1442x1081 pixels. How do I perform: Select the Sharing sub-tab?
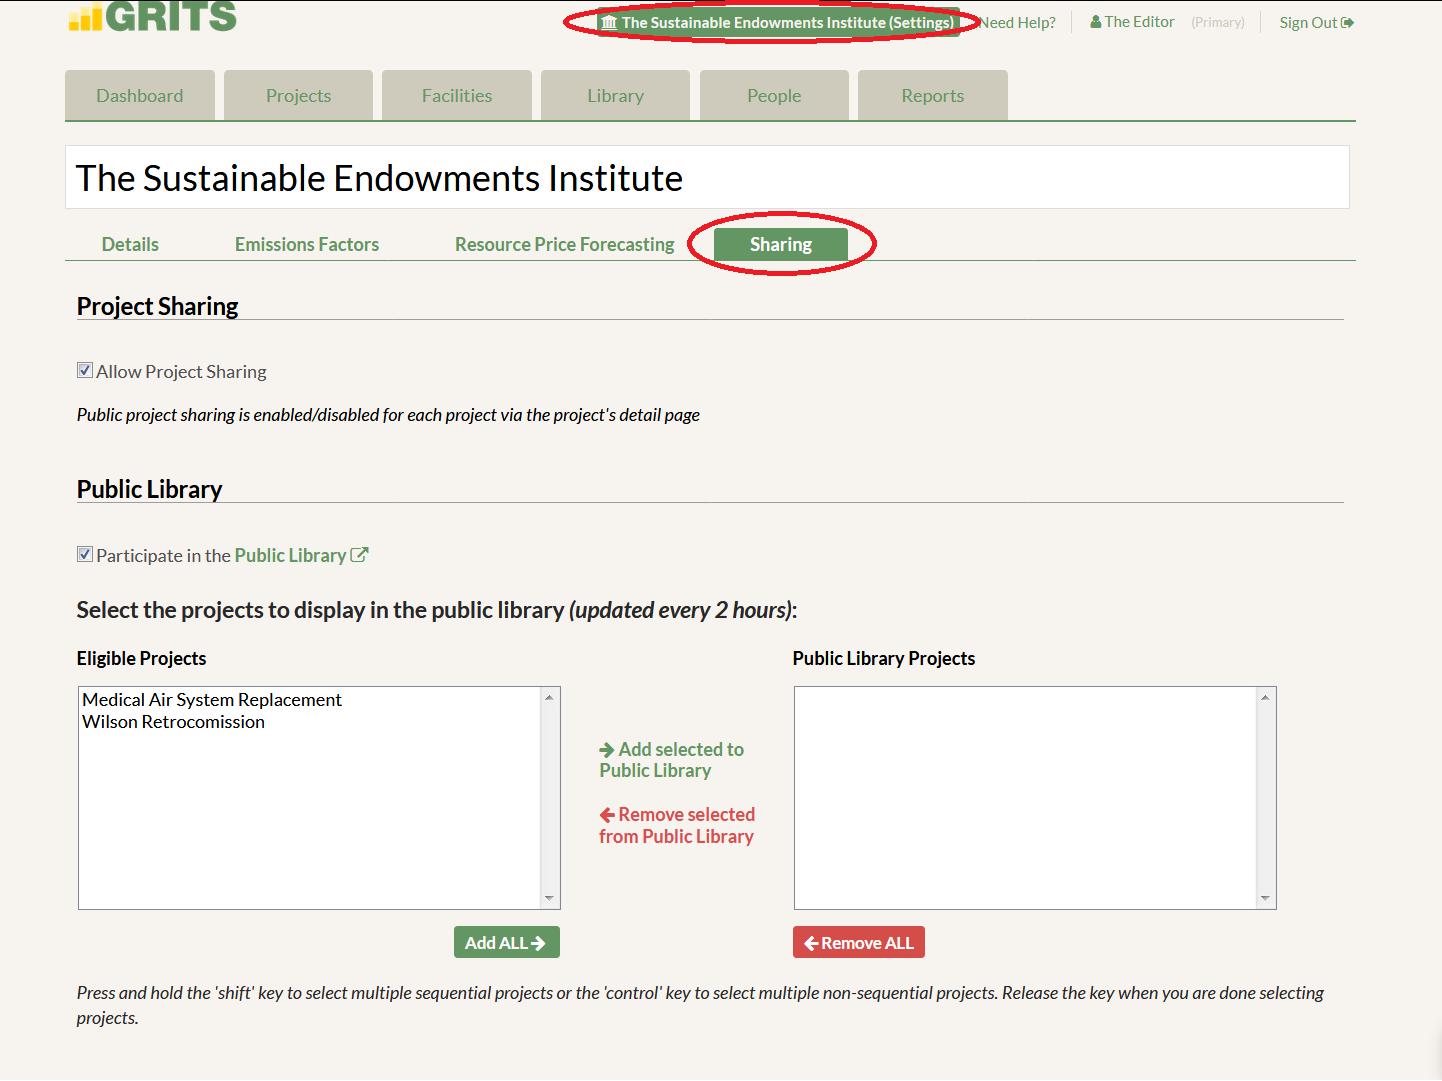[781, 244]
